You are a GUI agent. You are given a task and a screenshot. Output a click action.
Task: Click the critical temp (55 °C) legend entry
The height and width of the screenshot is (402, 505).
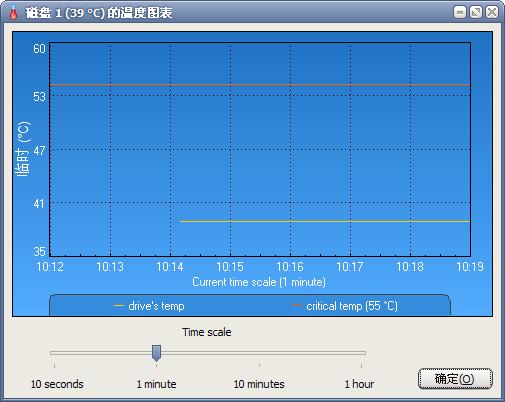tap(344, 306)
